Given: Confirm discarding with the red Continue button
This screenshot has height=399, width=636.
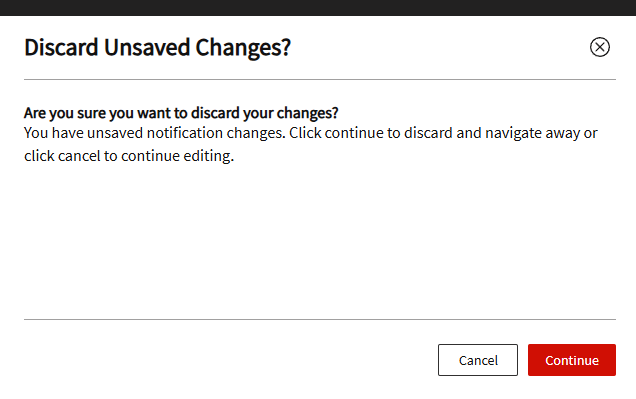Looking at the screenshot, I should pos(572,360).
